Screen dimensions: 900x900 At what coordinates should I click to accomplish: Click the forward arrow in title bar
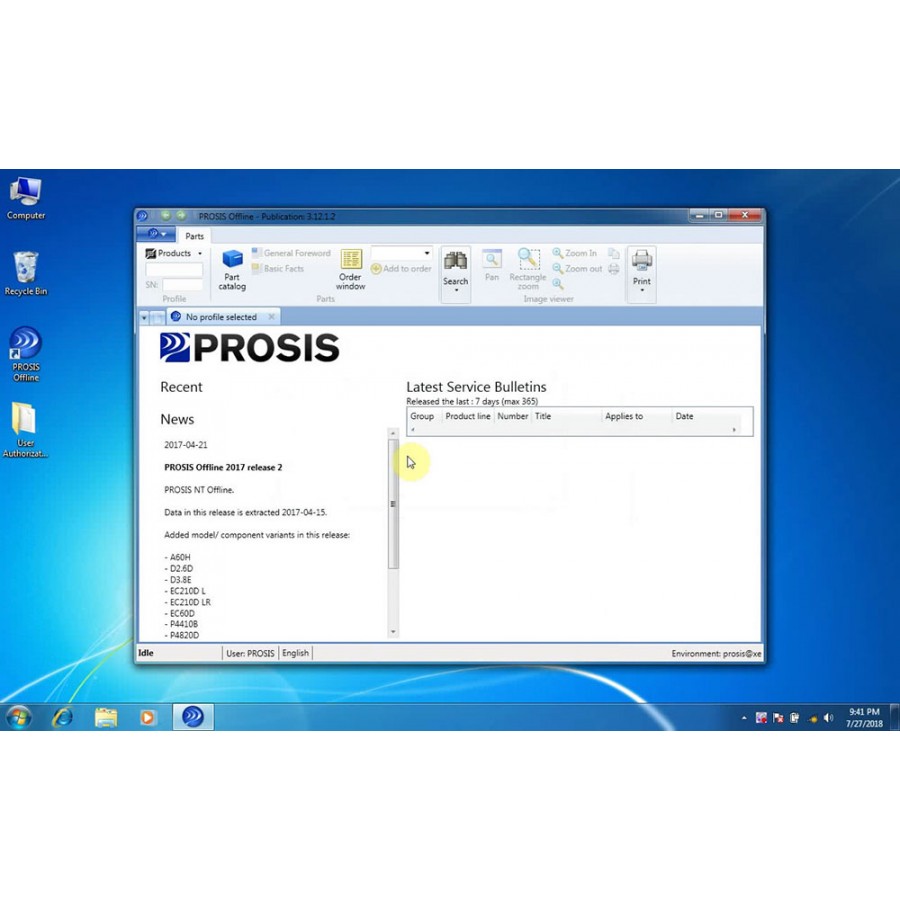[181, 216]
